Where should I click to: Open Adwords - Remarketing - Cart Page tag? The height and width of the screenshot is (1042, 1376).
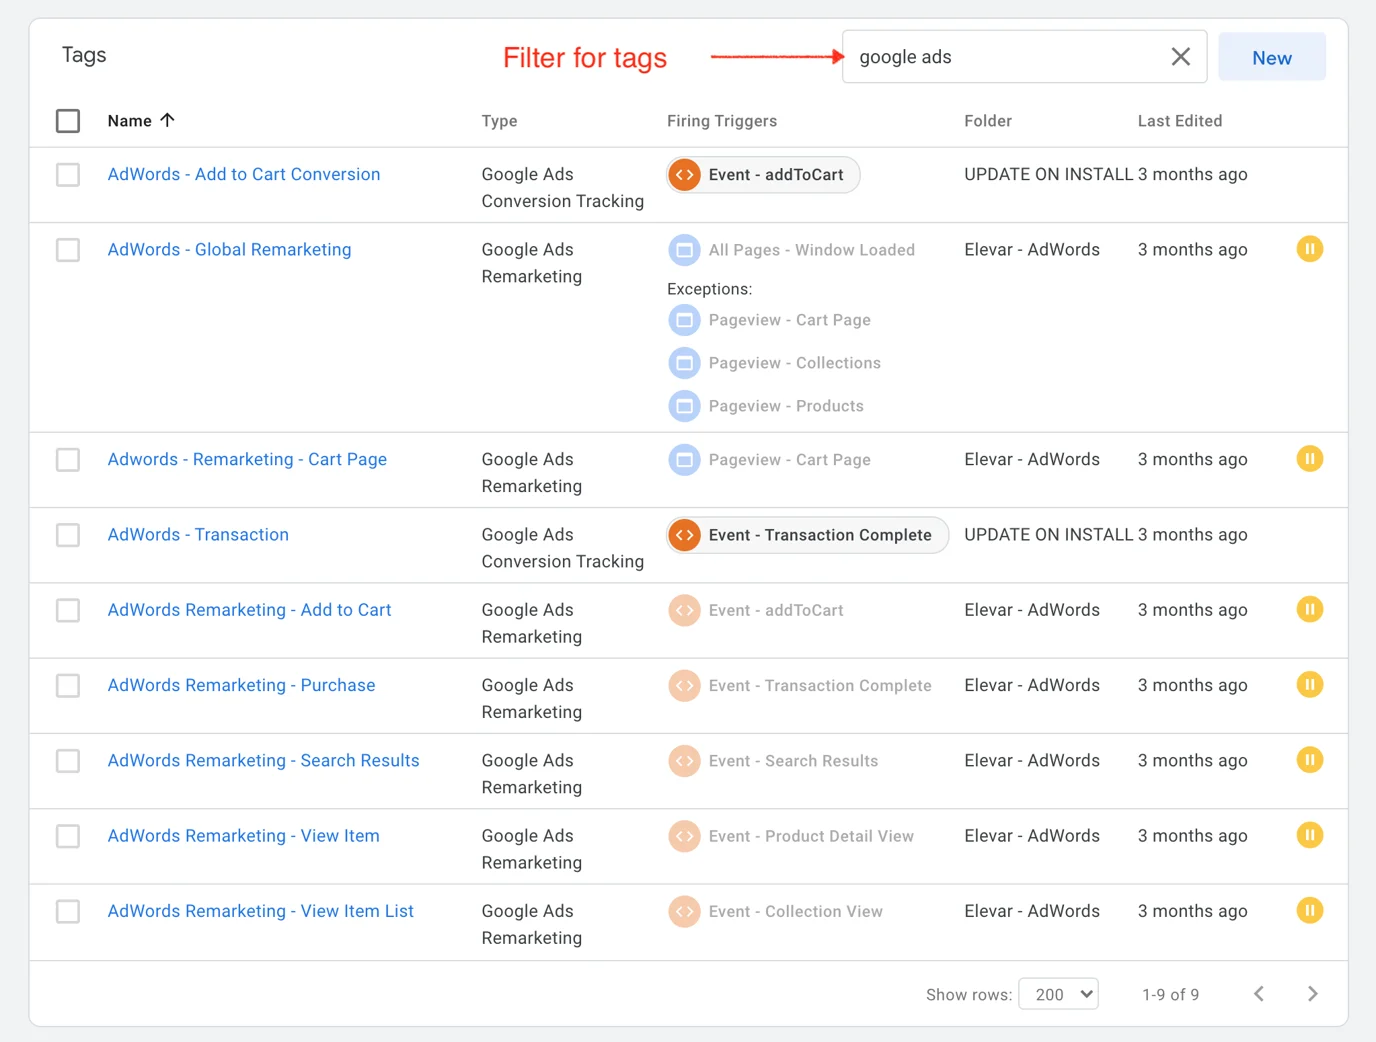[247, 459]
